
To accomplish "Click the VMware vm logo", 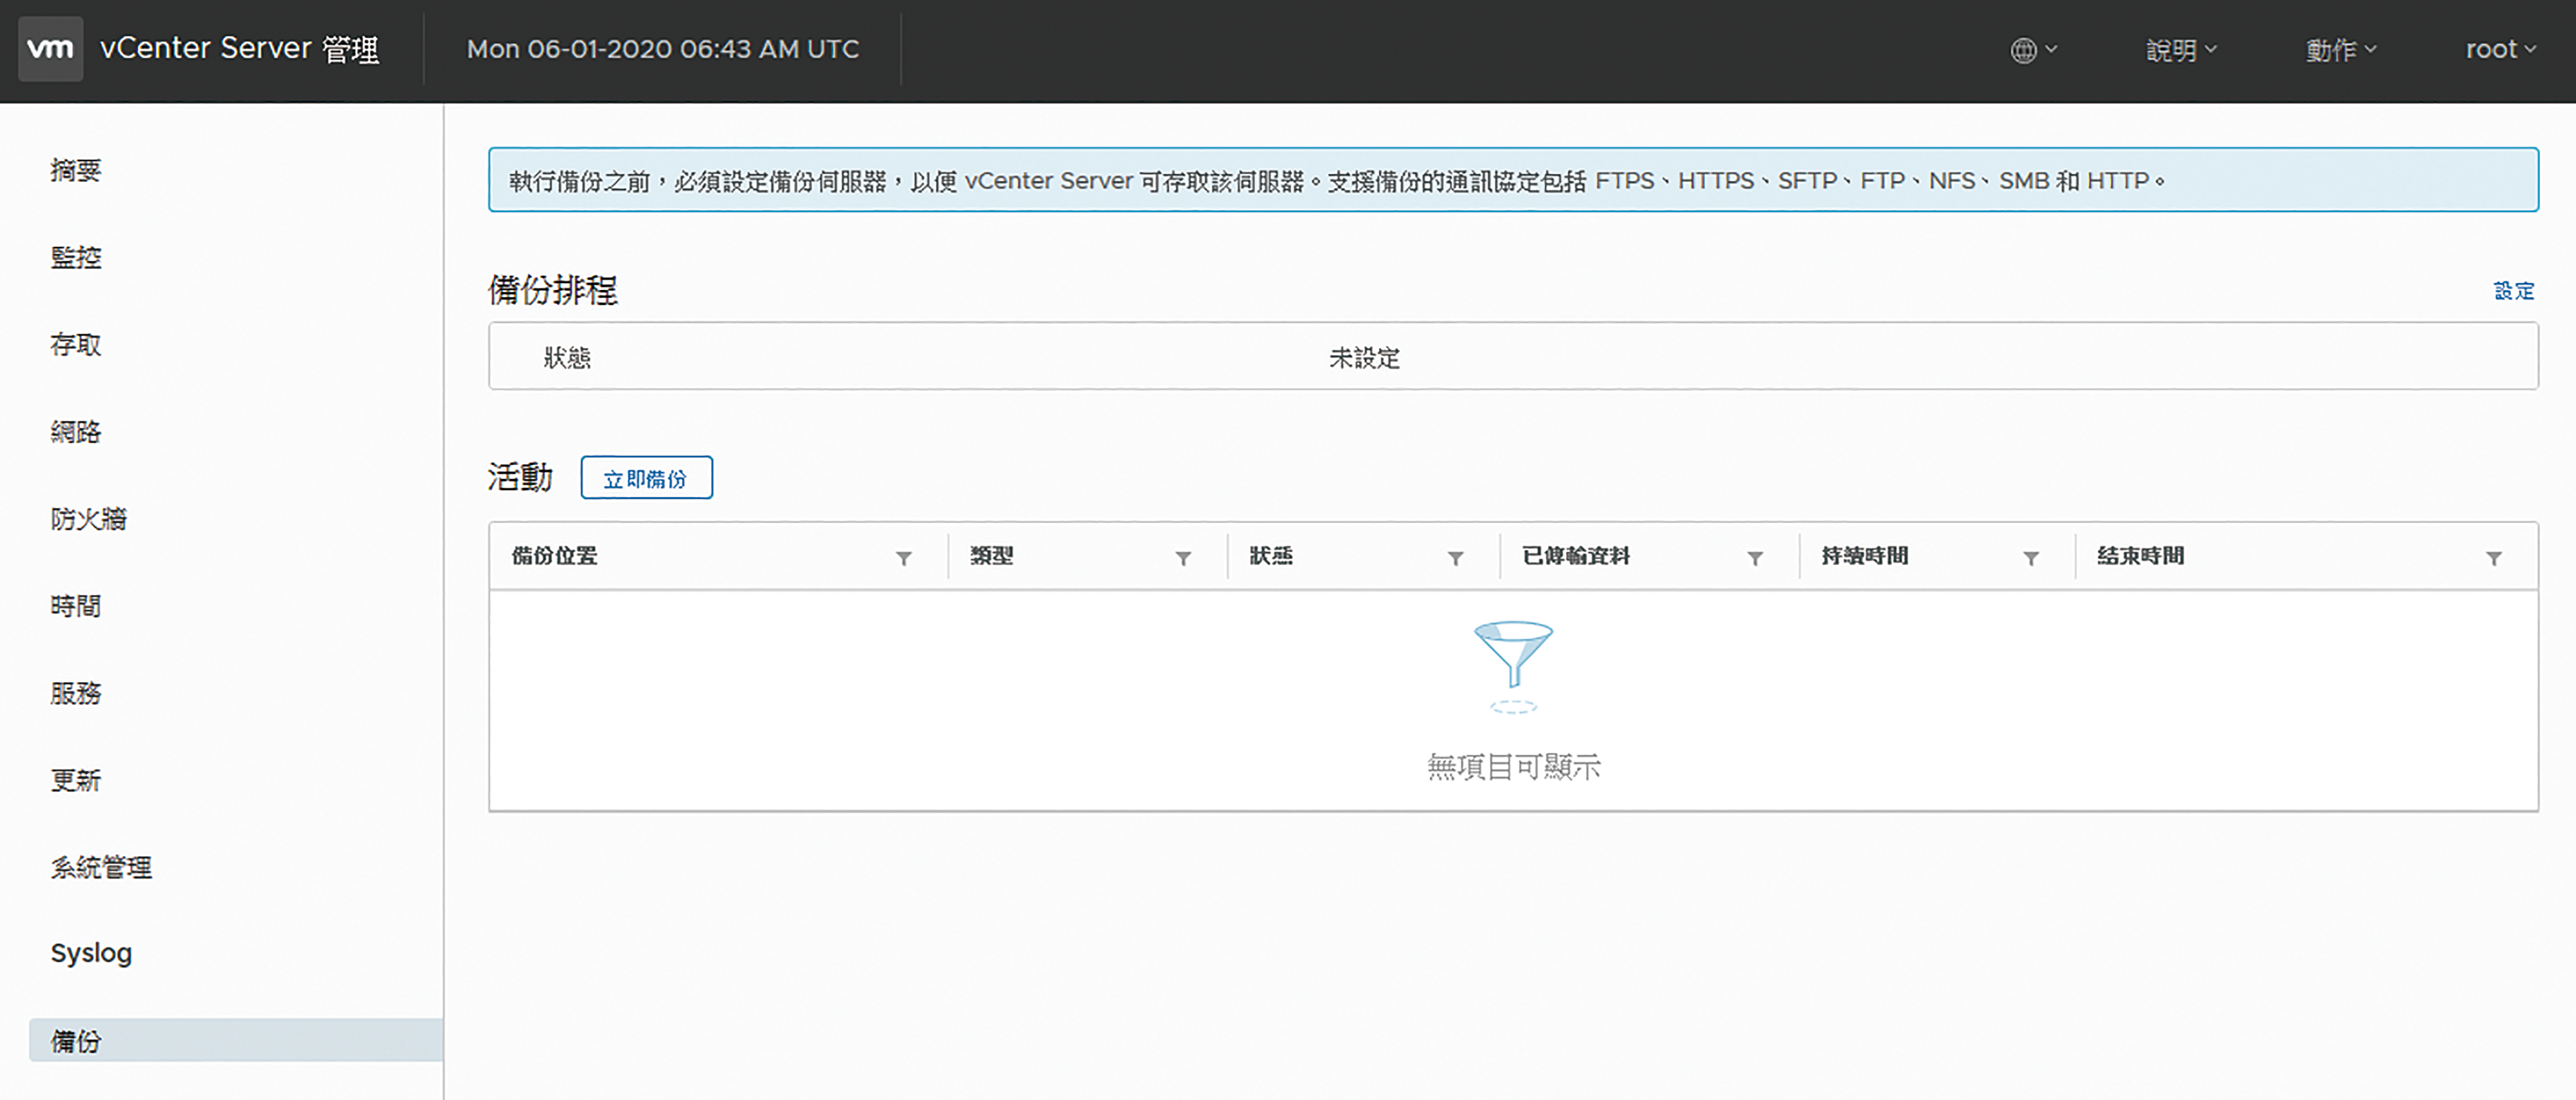I will tap(50, 48).
